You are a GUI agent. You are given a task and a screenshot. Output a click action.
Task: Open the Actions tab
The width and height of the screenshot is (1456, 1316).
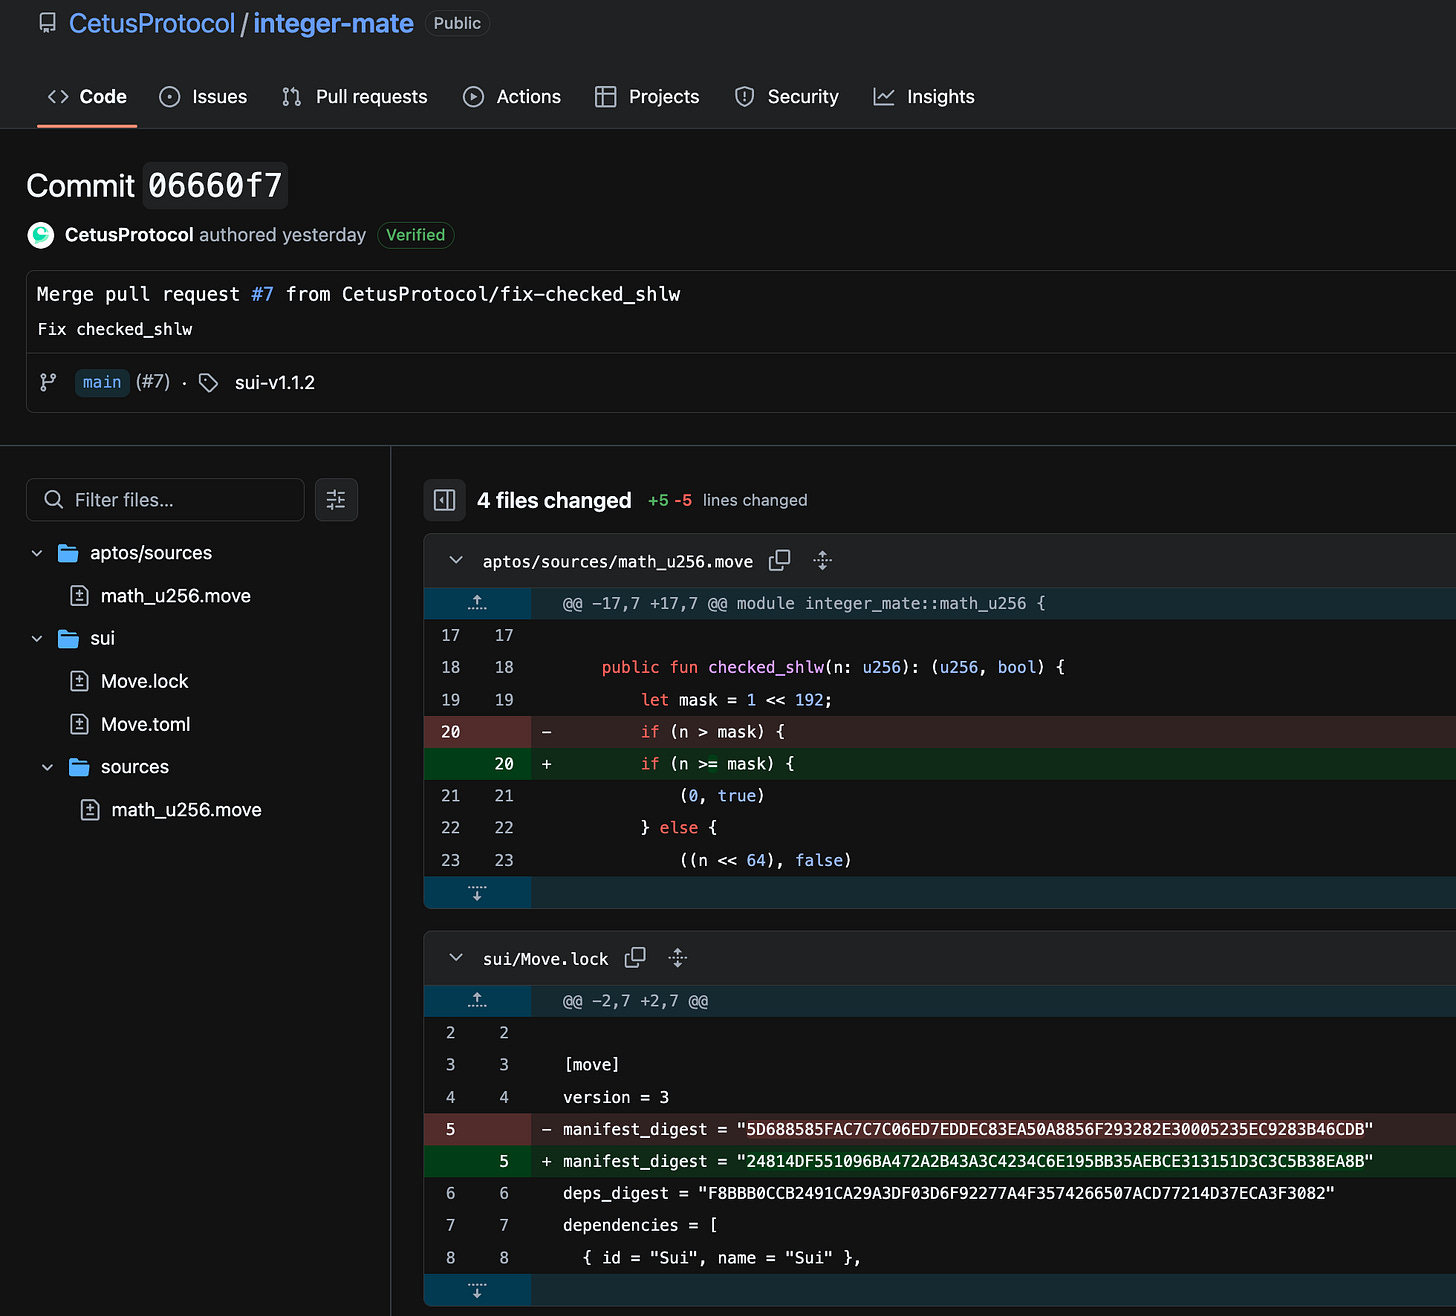pyautogui.click(x=512, y=97)
